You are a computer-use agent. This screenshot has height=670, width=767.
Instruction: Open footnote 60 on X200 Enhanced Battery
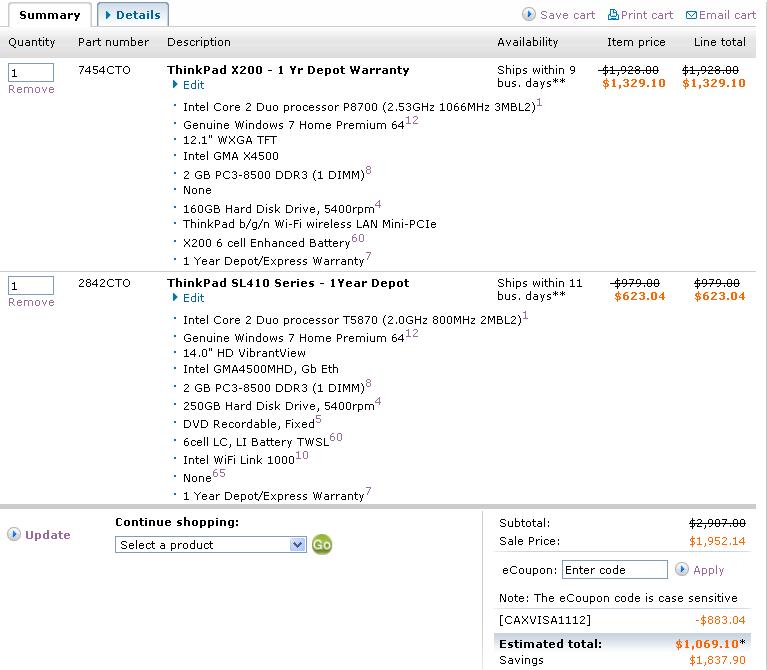click(x=357, y=238)
